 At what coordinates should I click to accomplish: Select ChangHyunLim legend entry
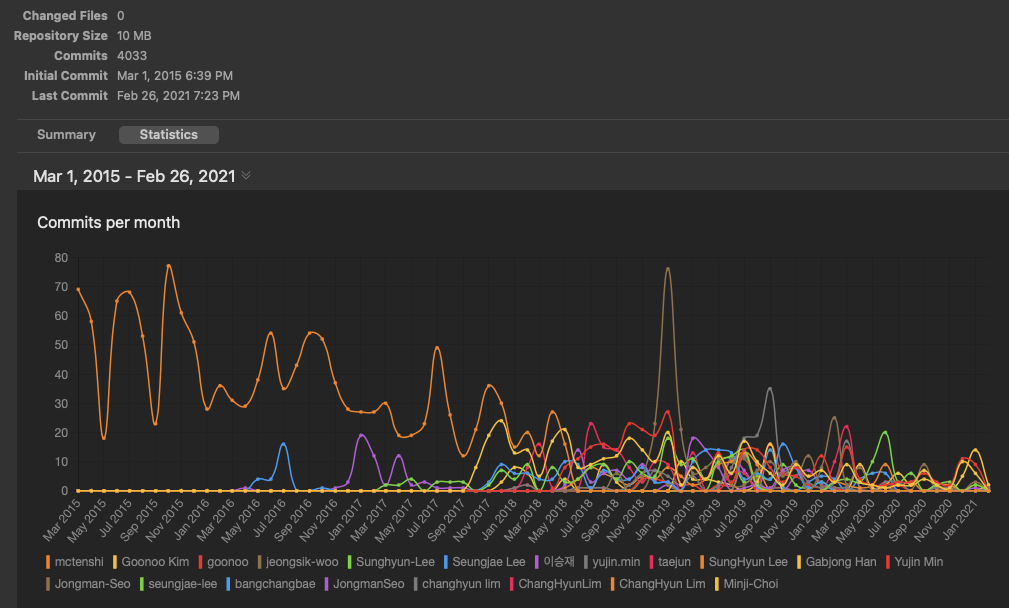(555, 584)
